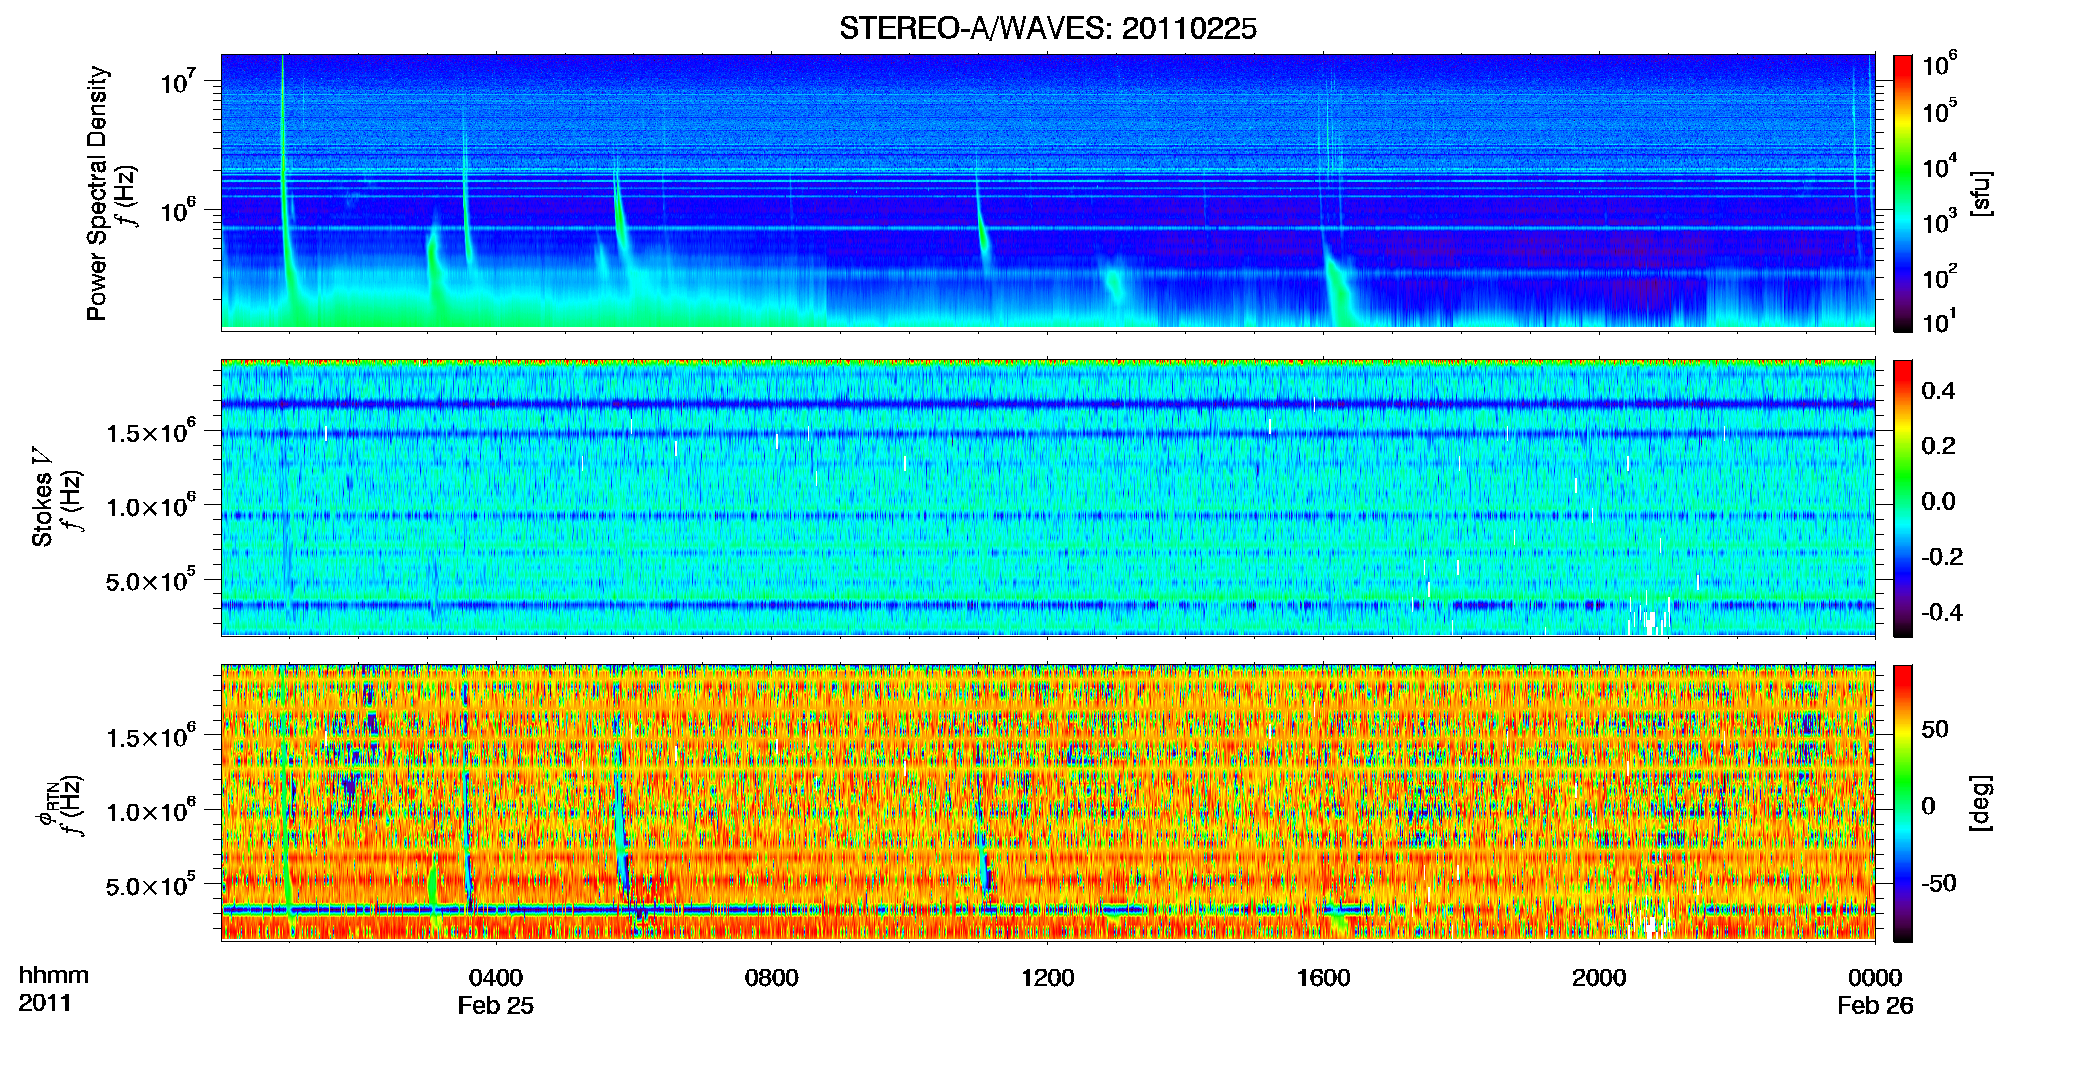Viewport: 2096px width, 1080px height.
Task: Click the 0000 time tick label
Action: pyautogui.click(x=1875, y=978)
